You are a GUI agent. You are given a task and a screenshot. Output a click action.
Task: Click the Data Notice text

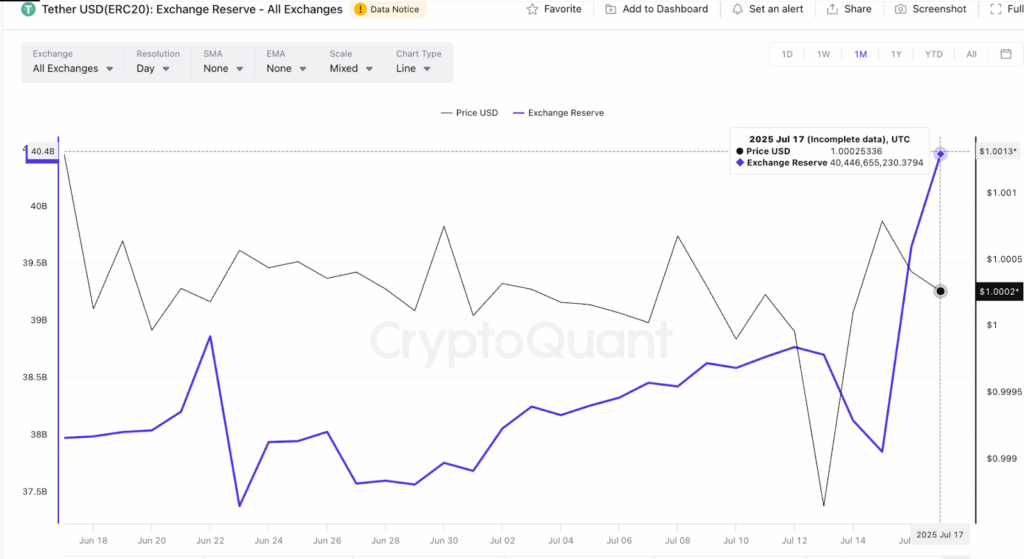[394, 9]
